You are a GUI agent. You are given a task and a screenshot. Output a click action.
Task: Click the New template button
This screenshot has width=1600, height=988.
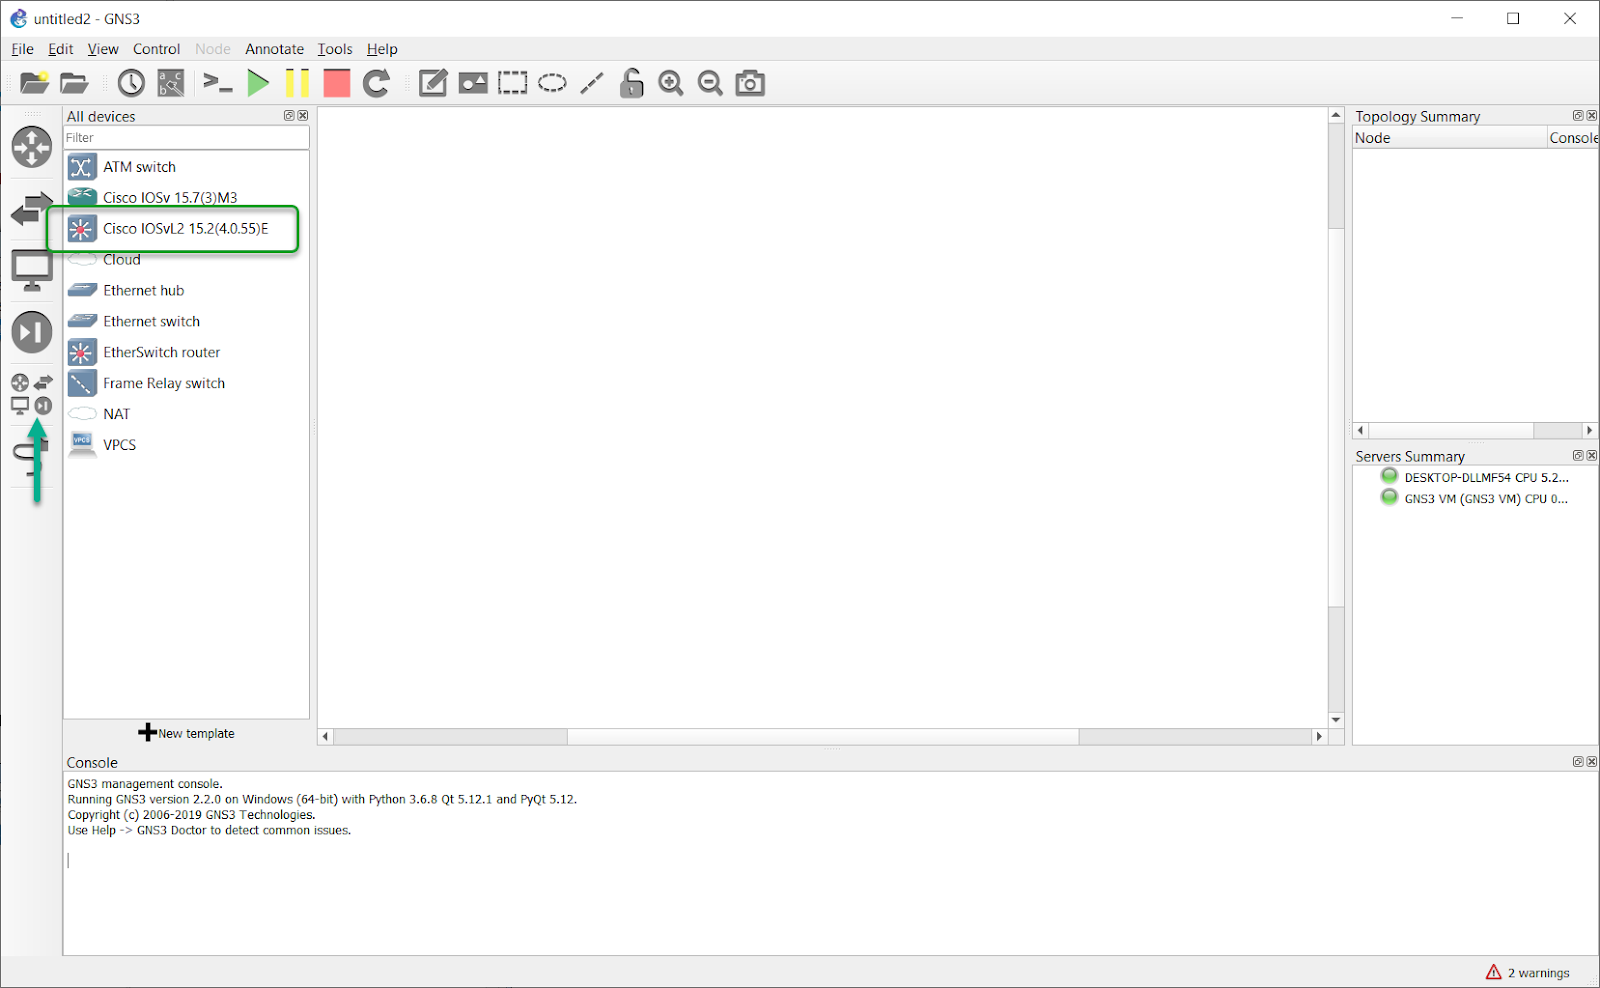[x=186, y=733]
